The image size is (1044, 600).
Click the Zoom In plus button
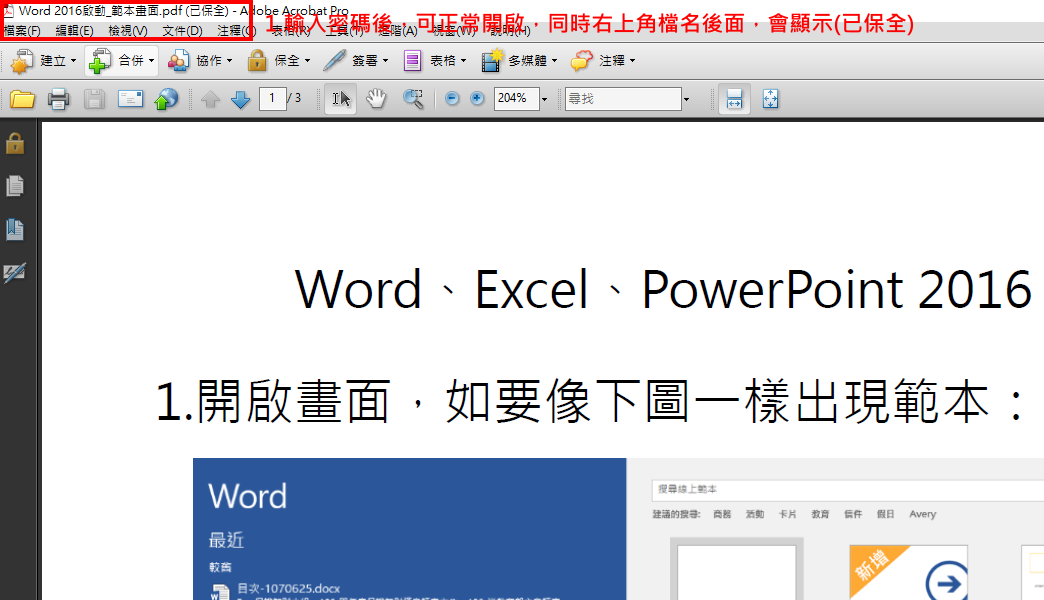pyautogui.click(x=477, y=99)
